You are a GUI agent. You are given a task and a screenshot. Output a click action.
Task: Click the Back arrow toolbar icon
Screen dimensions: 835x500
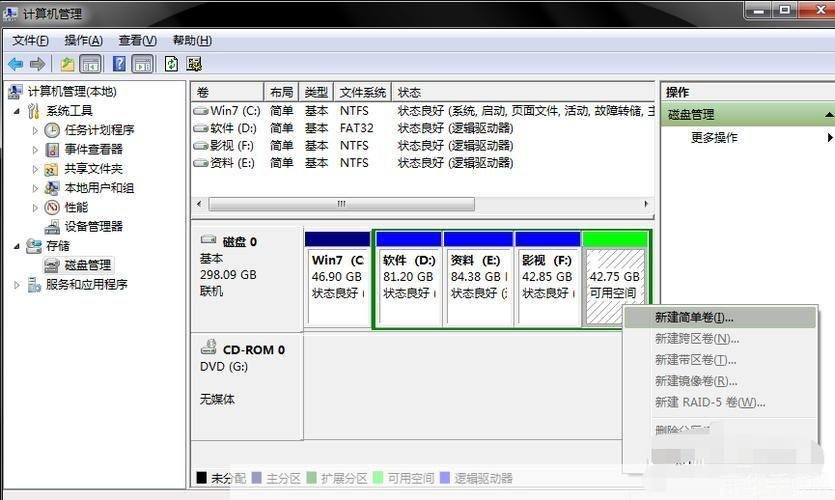tap(15, 64)
